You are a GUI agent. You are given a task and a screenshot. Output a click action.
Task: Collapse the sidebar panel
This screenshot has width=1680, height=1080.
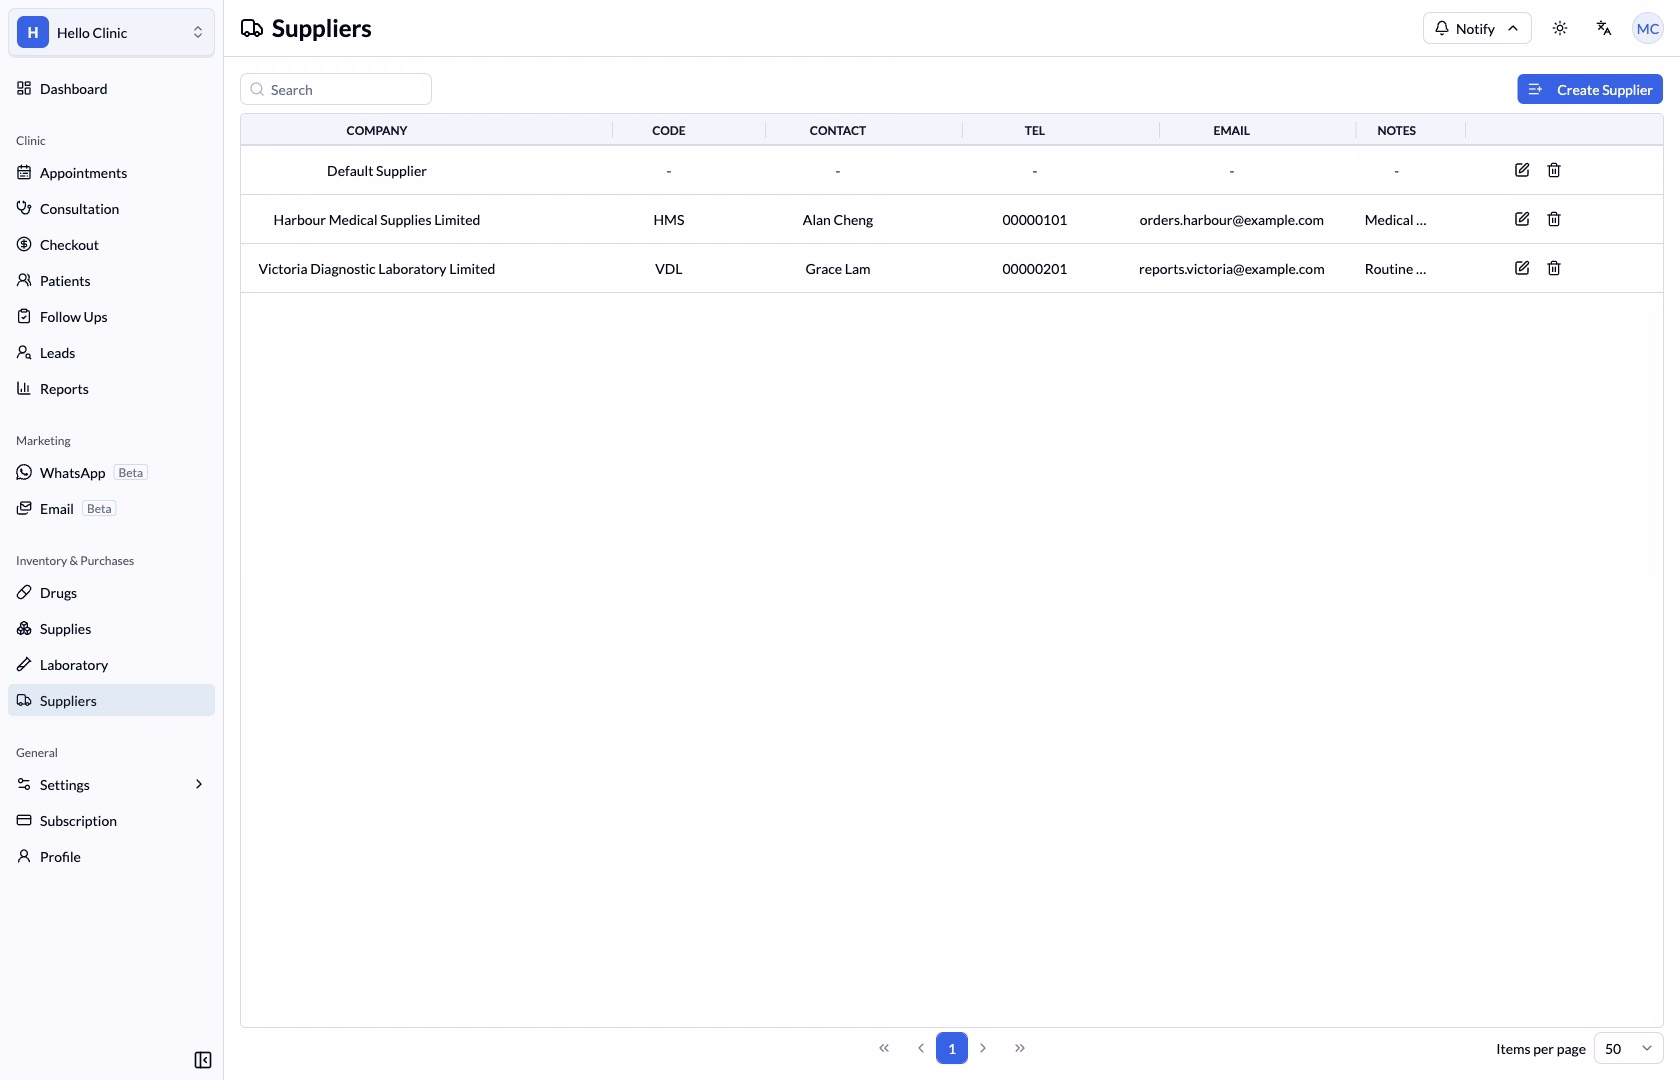tap(203, 1060)
